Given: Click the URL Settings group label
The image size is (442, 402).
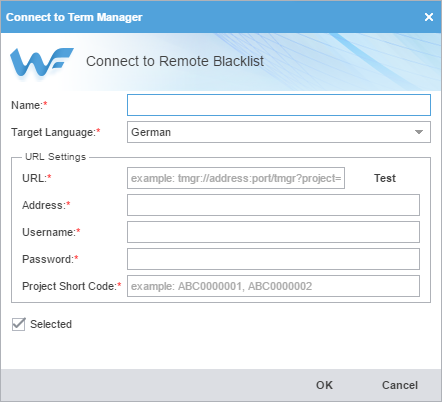Looking at the screenshot, I should [55, 157].
